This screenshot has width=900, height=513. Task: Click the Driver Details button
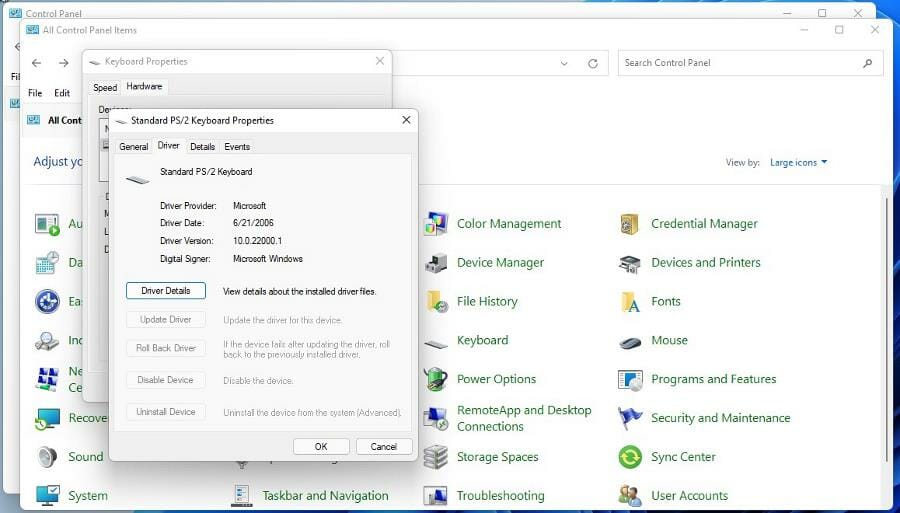pyautogui.click(x=166, y=291)
